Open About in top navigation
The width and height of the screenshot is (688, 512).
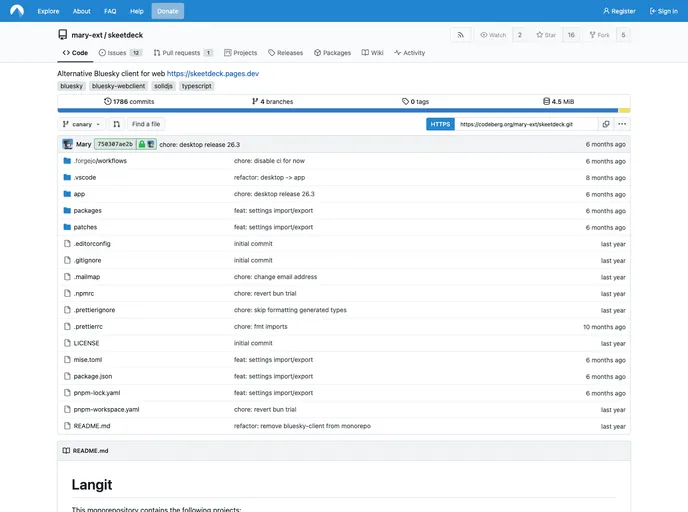(x=82, y=11)
